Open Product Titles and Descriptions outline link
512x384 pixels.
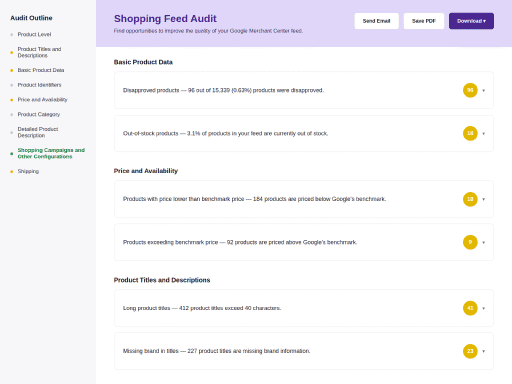pyautogui.click(x=39, y=52)
